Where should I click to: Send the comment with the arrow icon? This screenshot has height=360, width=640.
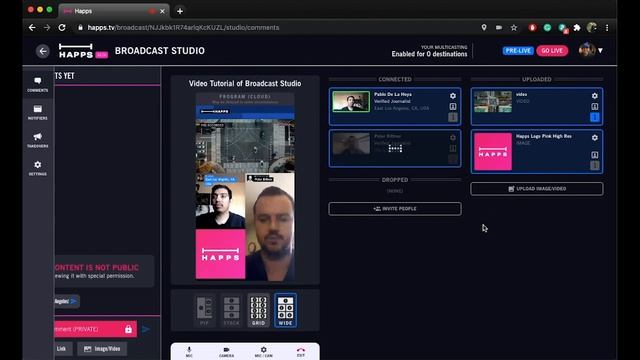[x=146, y=329]
